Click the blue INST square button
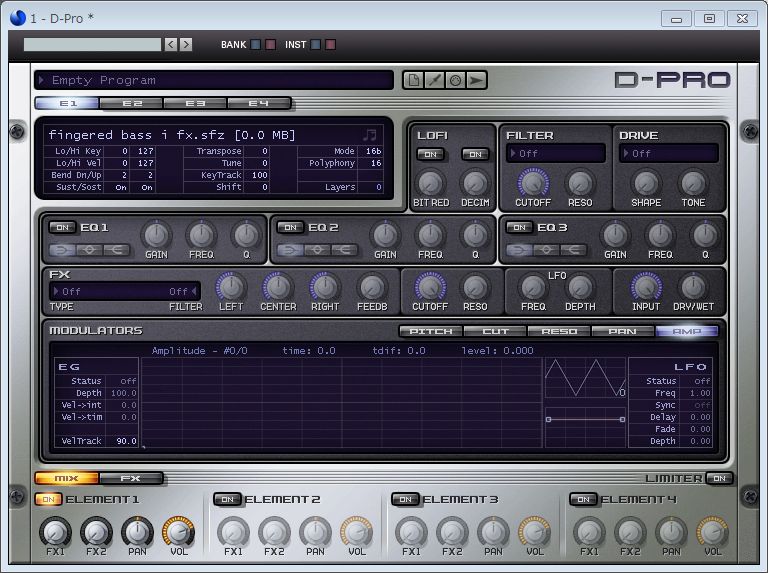Image resolution: width=768 pixels, height=573 pixels. click(x=316, y=45)
